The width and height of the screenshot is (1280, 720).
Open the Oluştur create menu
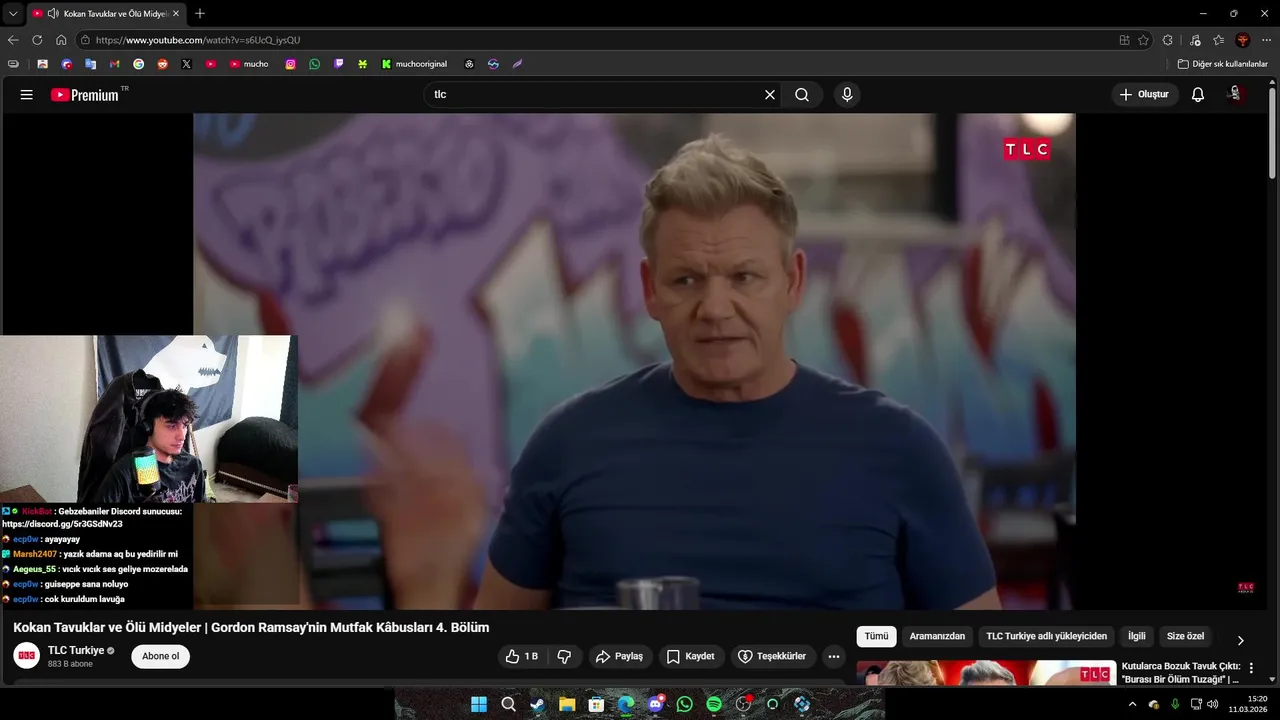1144,95
